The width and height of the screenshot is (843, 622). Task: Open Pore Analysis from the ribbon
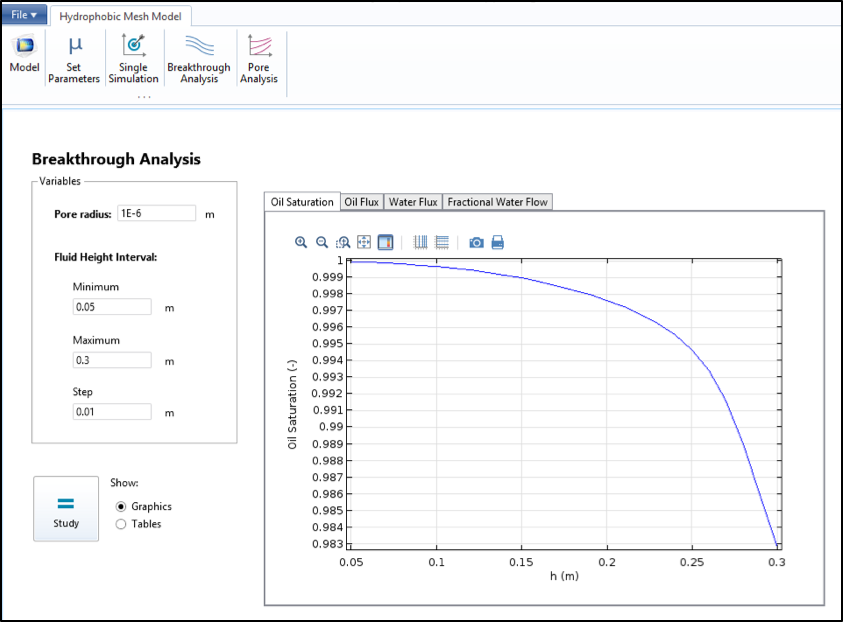(259, 59)
